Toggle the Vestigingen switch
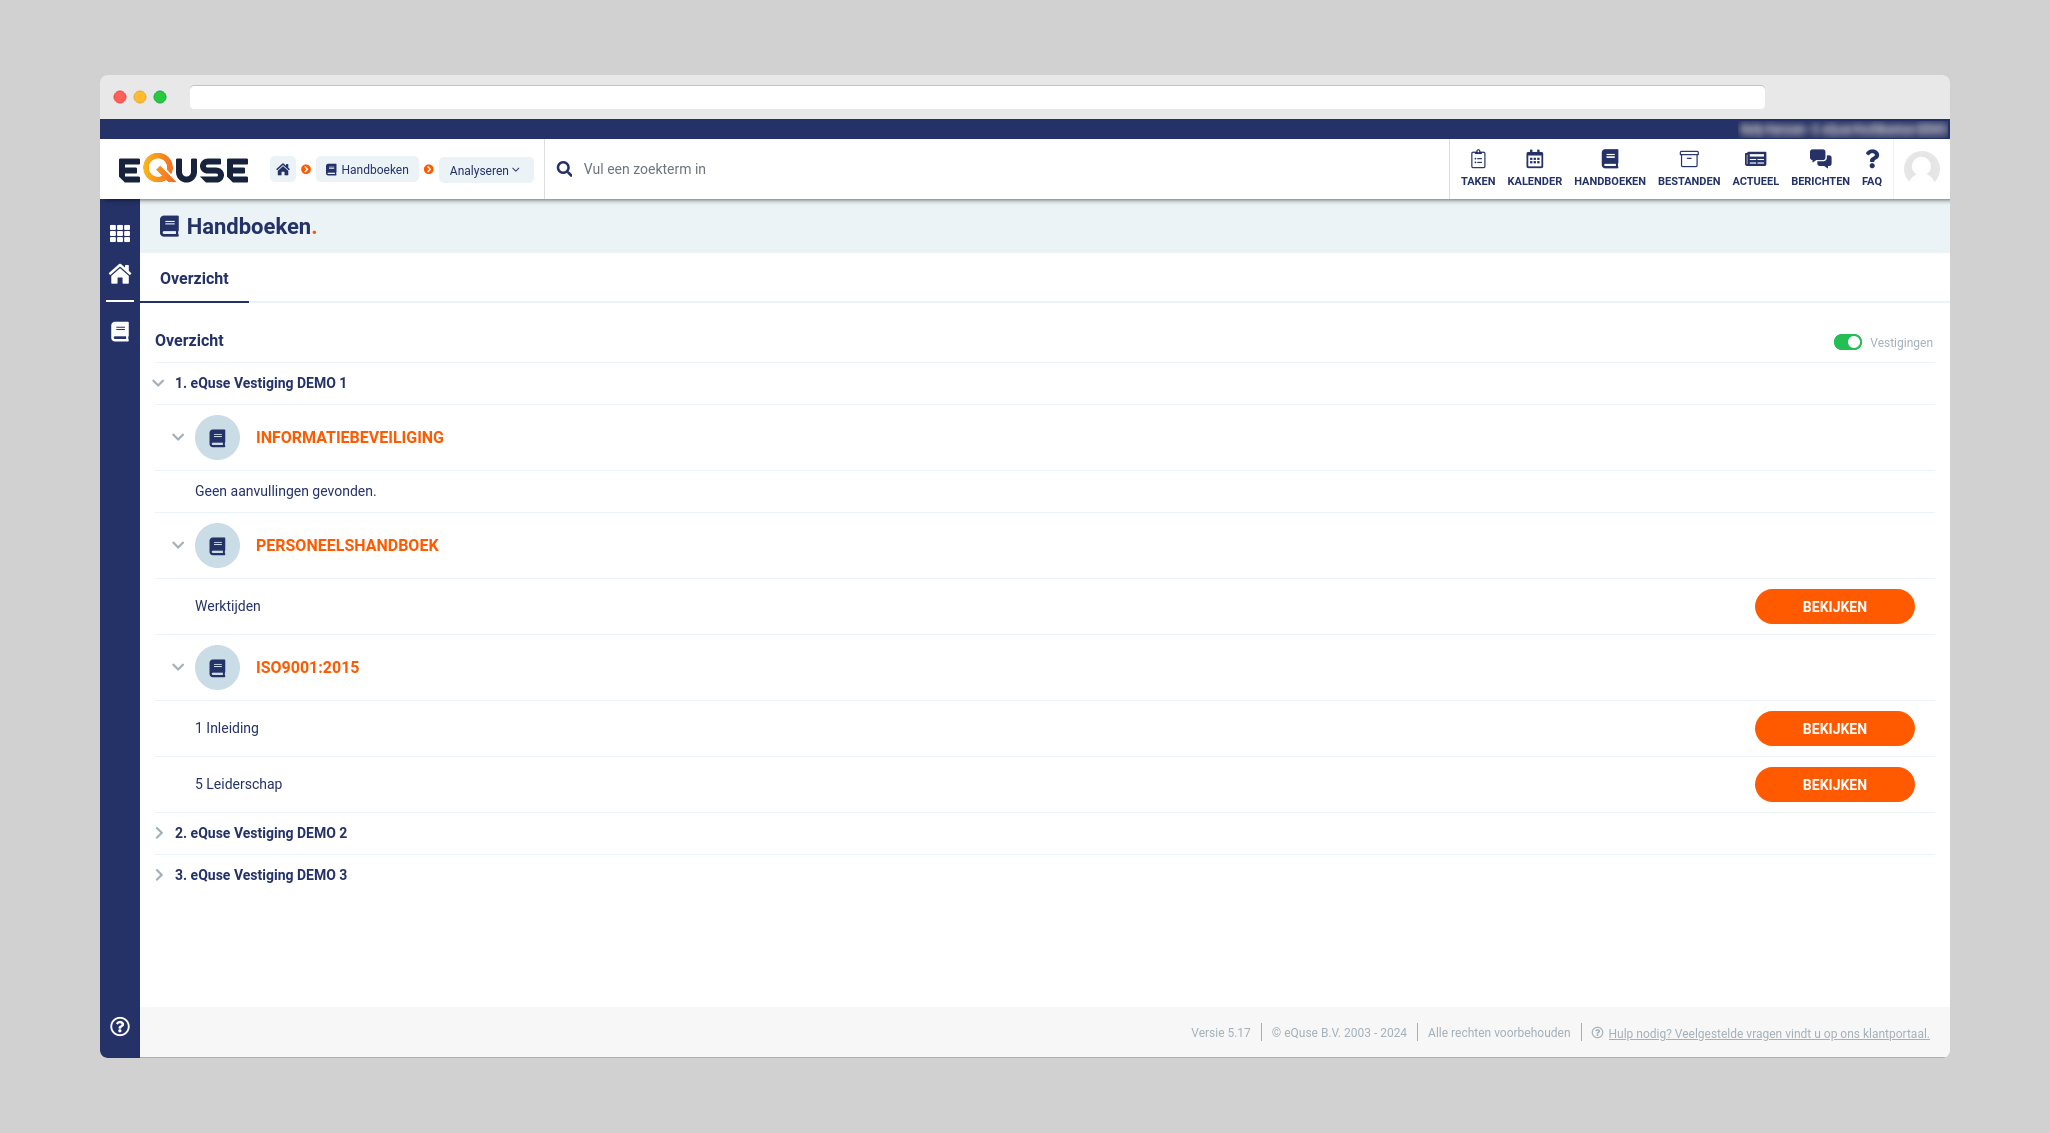2050x1133 pixels. pos(1847,342)
